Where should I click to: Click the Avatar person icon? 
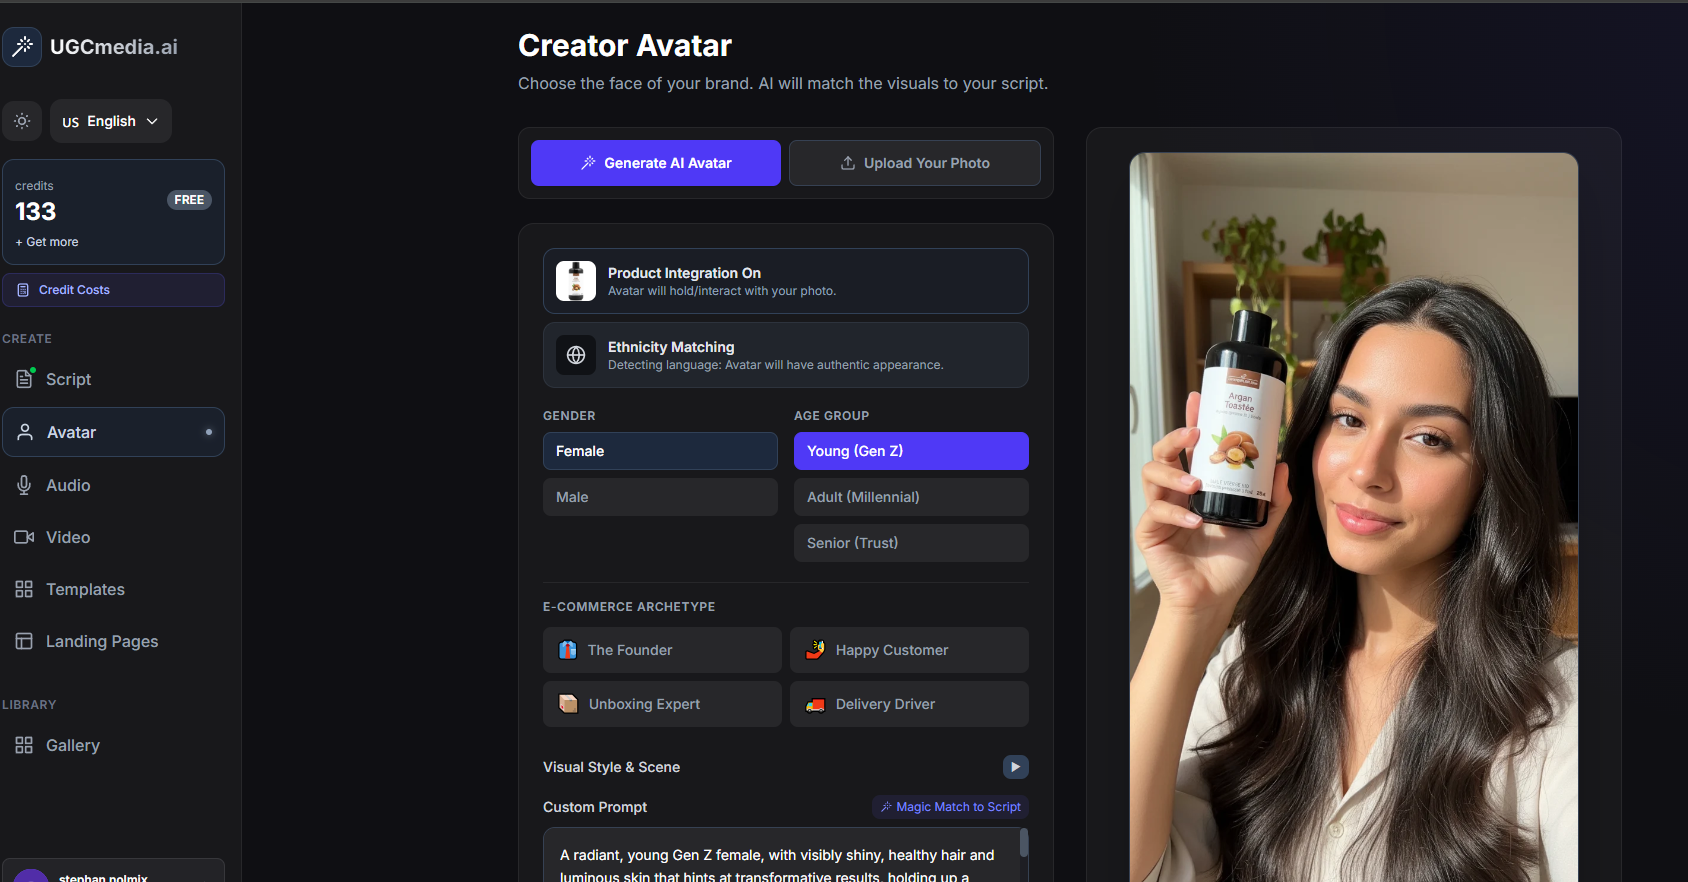25,432
